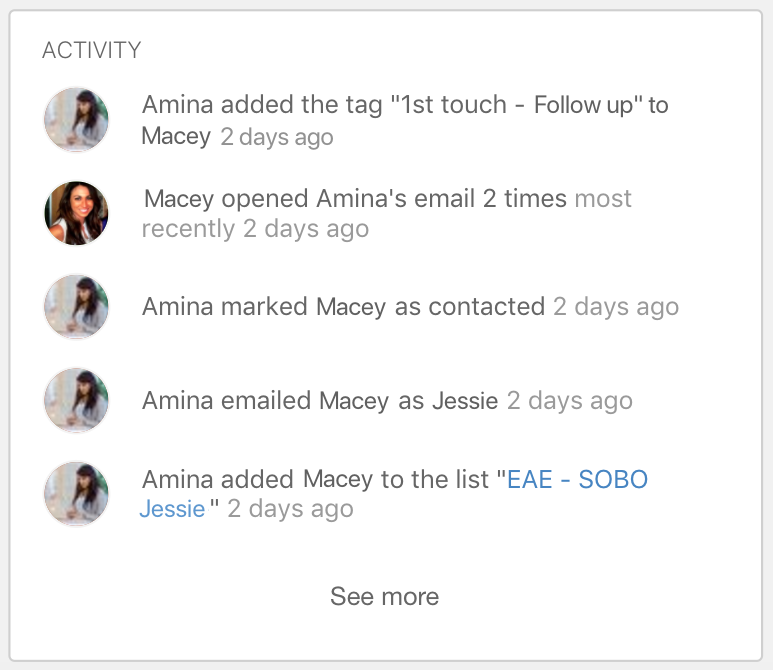Click the "Jessie" link text on second line
The width and height of the screenshot is (773, 670).
173,509
